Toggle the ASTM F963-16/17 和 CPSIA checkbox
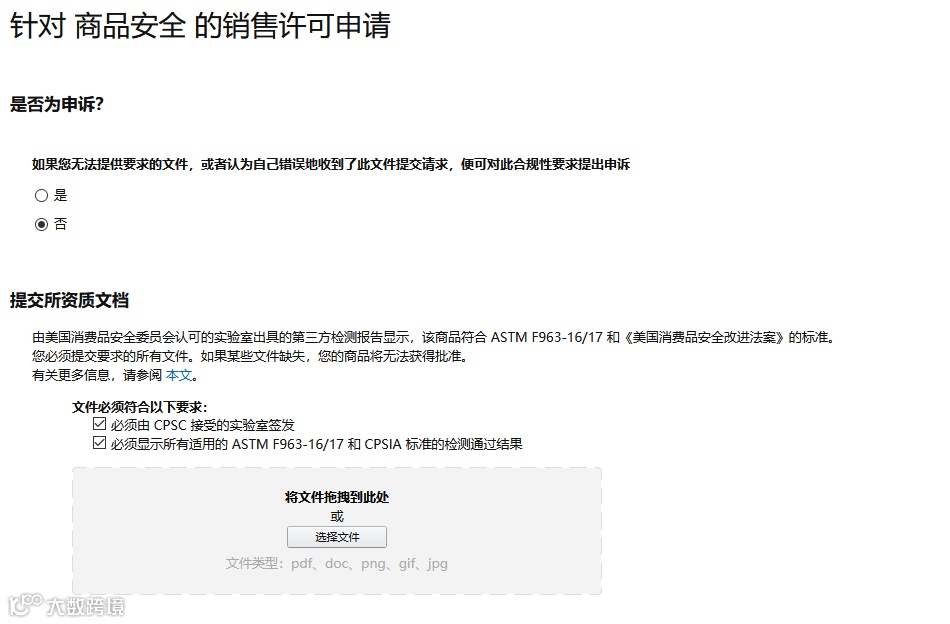The height and width of the screenshot is (624, 950). (x=99, y=443)
